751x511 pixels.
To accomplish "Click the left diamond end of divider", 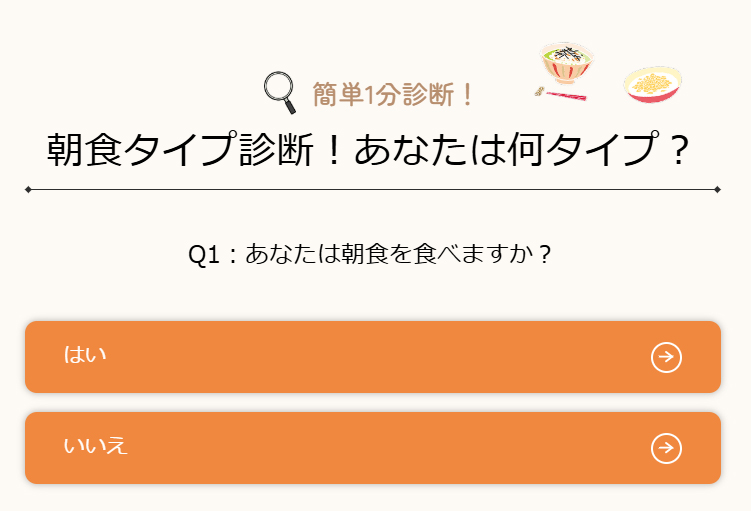I will (28, 189).
